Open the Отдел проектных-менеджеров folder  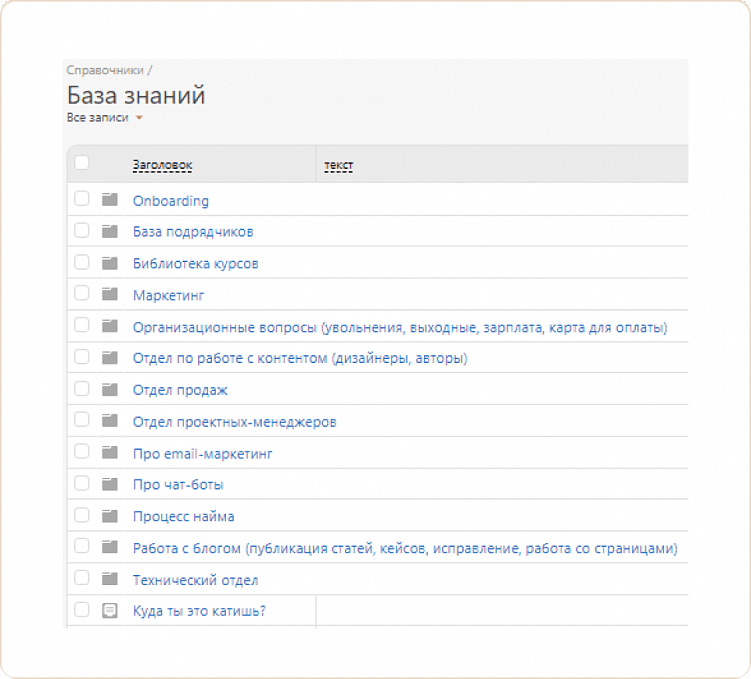[x=234, y=422]
